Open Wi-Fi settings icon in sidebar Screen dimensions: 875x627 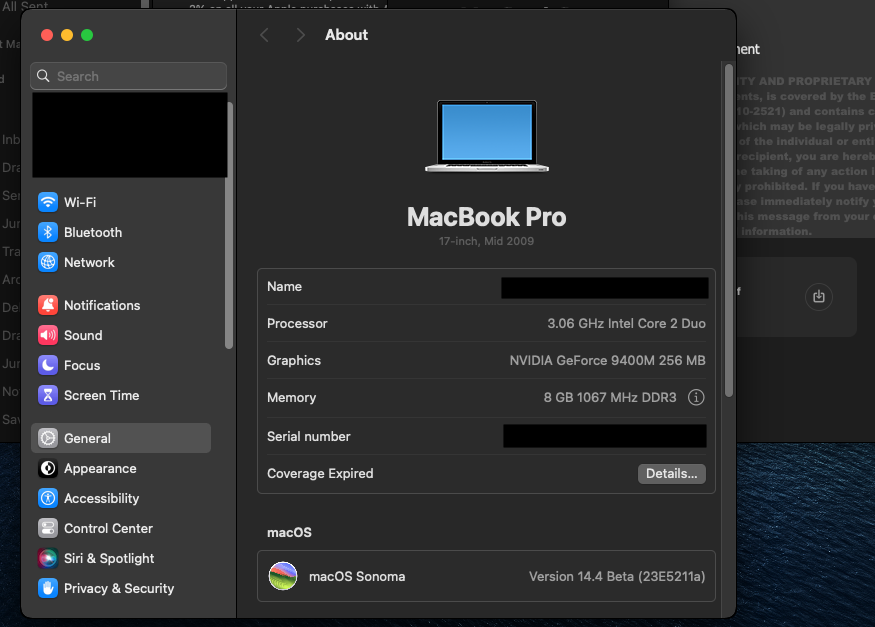point(48,202)
